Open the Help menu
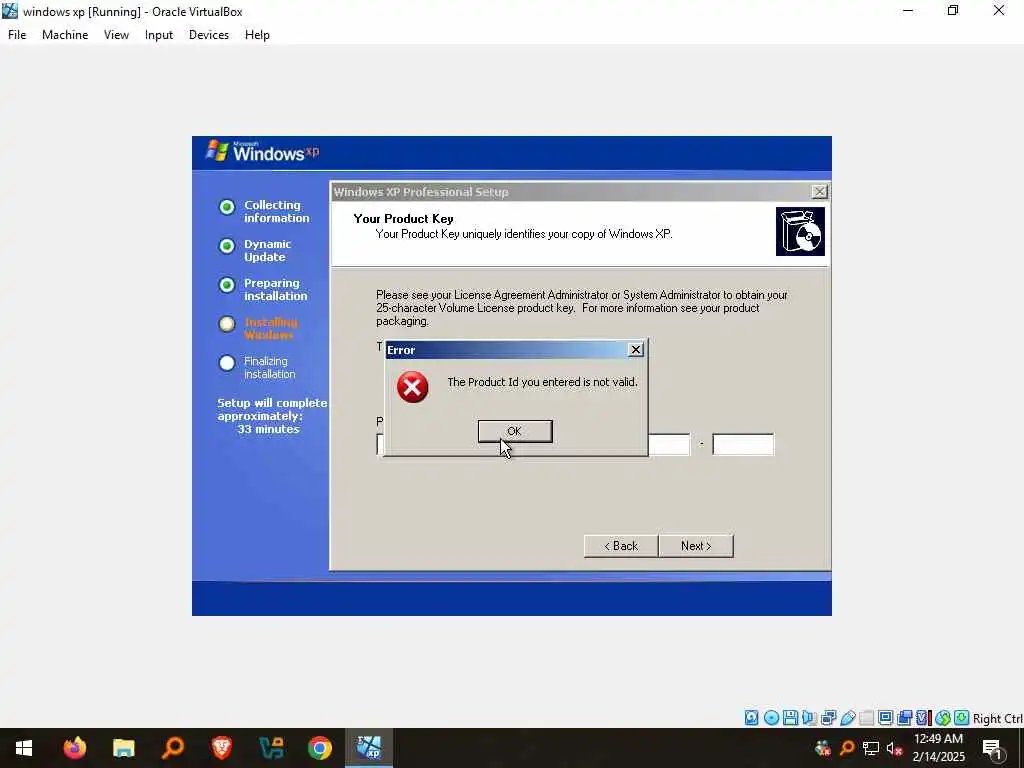Screen dimensions: 1024x768 (x=257, y=35)
